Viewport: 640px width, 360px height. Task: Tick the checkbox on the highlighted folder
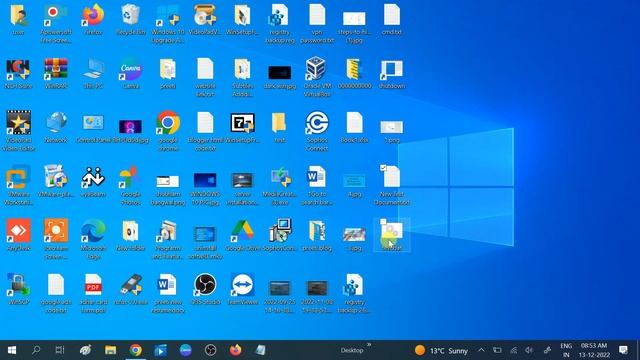pyautogui.click(x=383, y=222)
